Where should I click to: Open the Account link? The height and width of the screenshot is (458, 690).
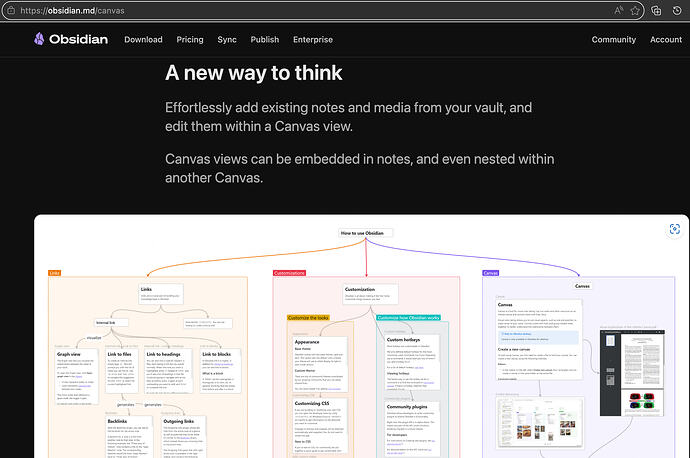pyautogui.click(x=665, y=40)
